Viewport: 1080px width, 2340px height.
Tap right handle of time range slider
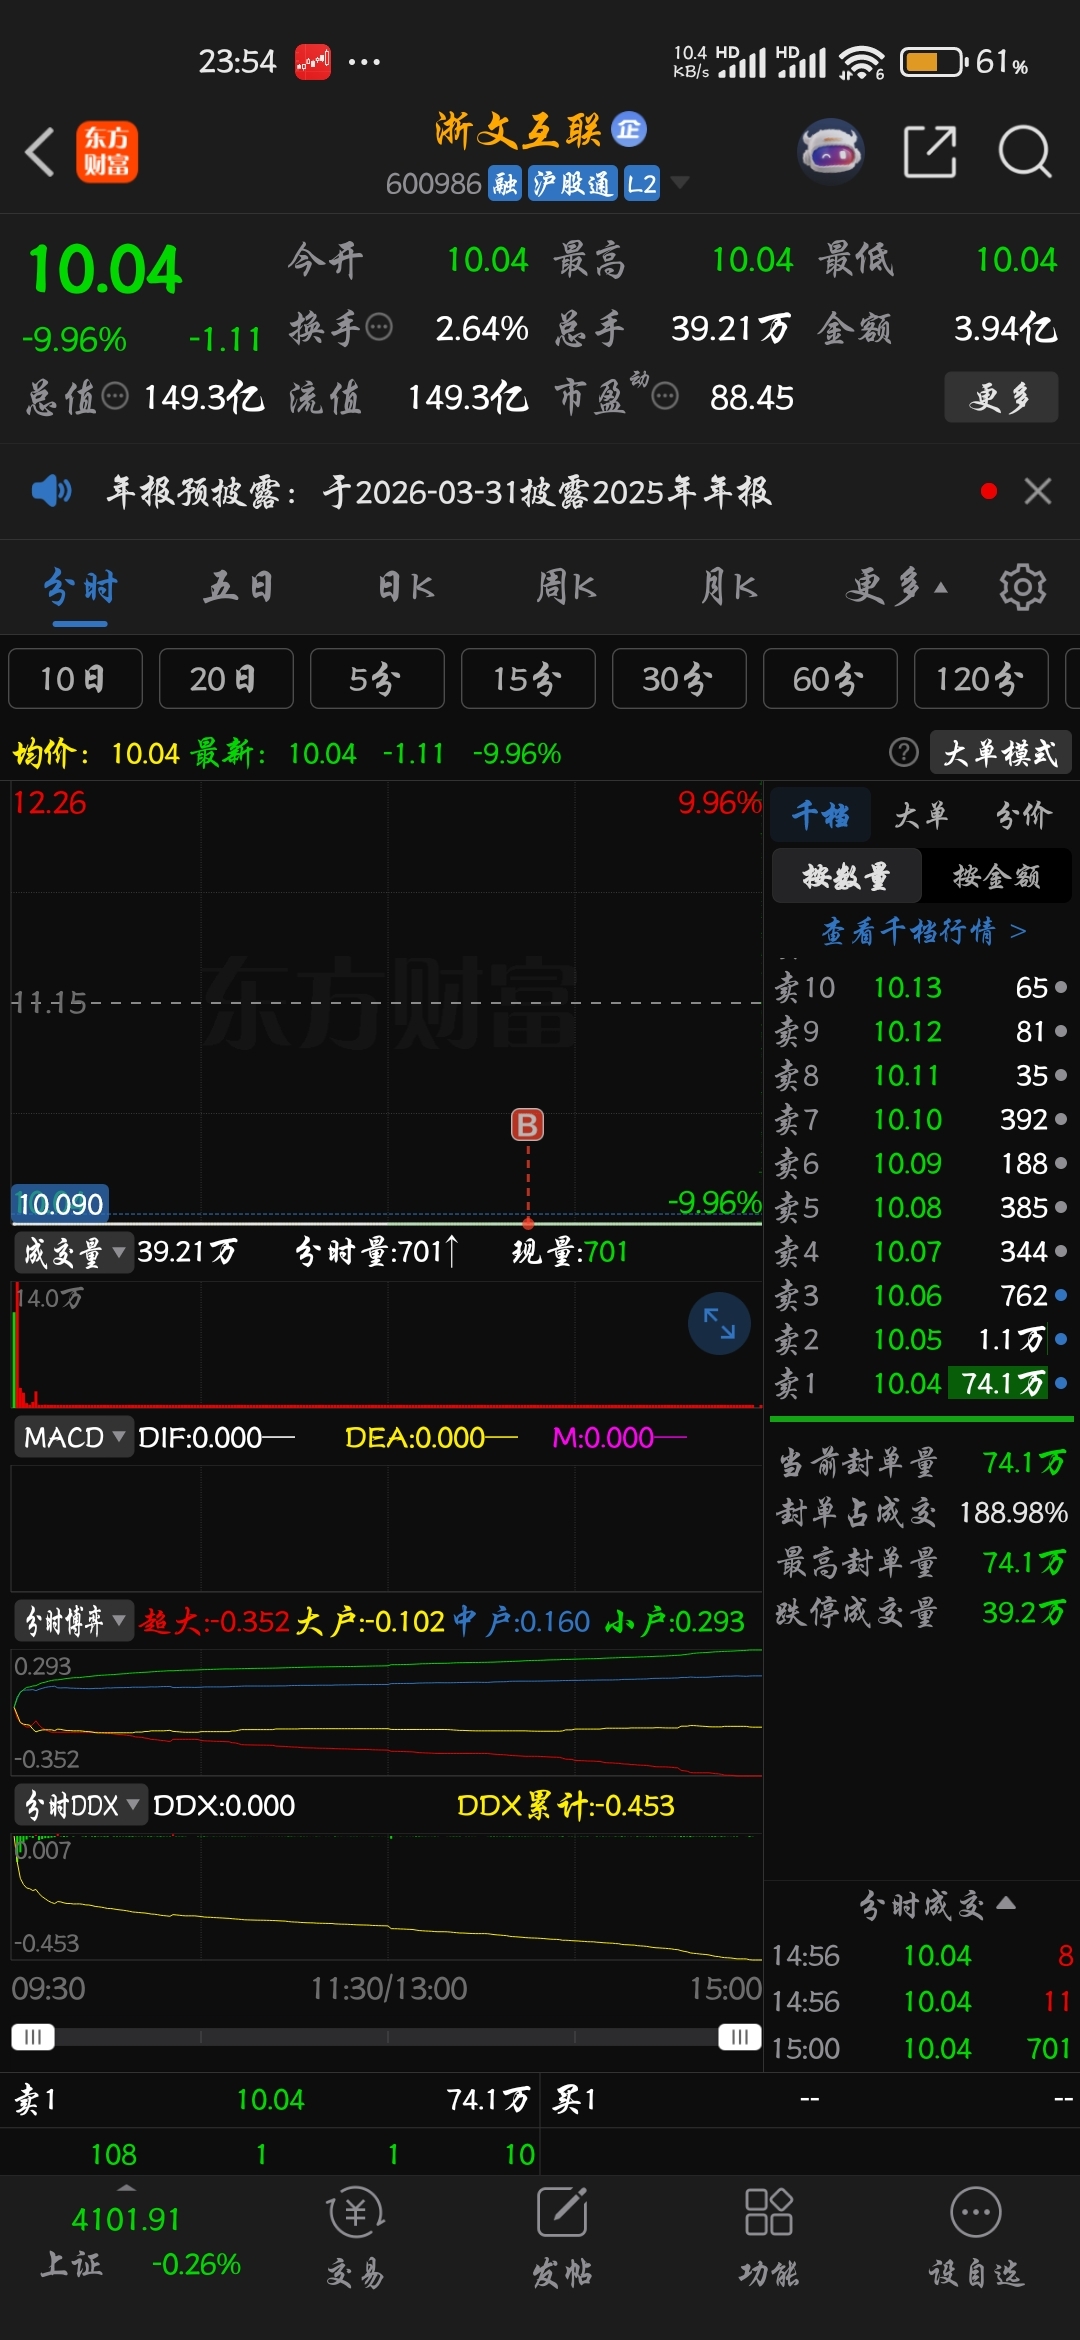pyautogui.click(x=740, y=2037)
